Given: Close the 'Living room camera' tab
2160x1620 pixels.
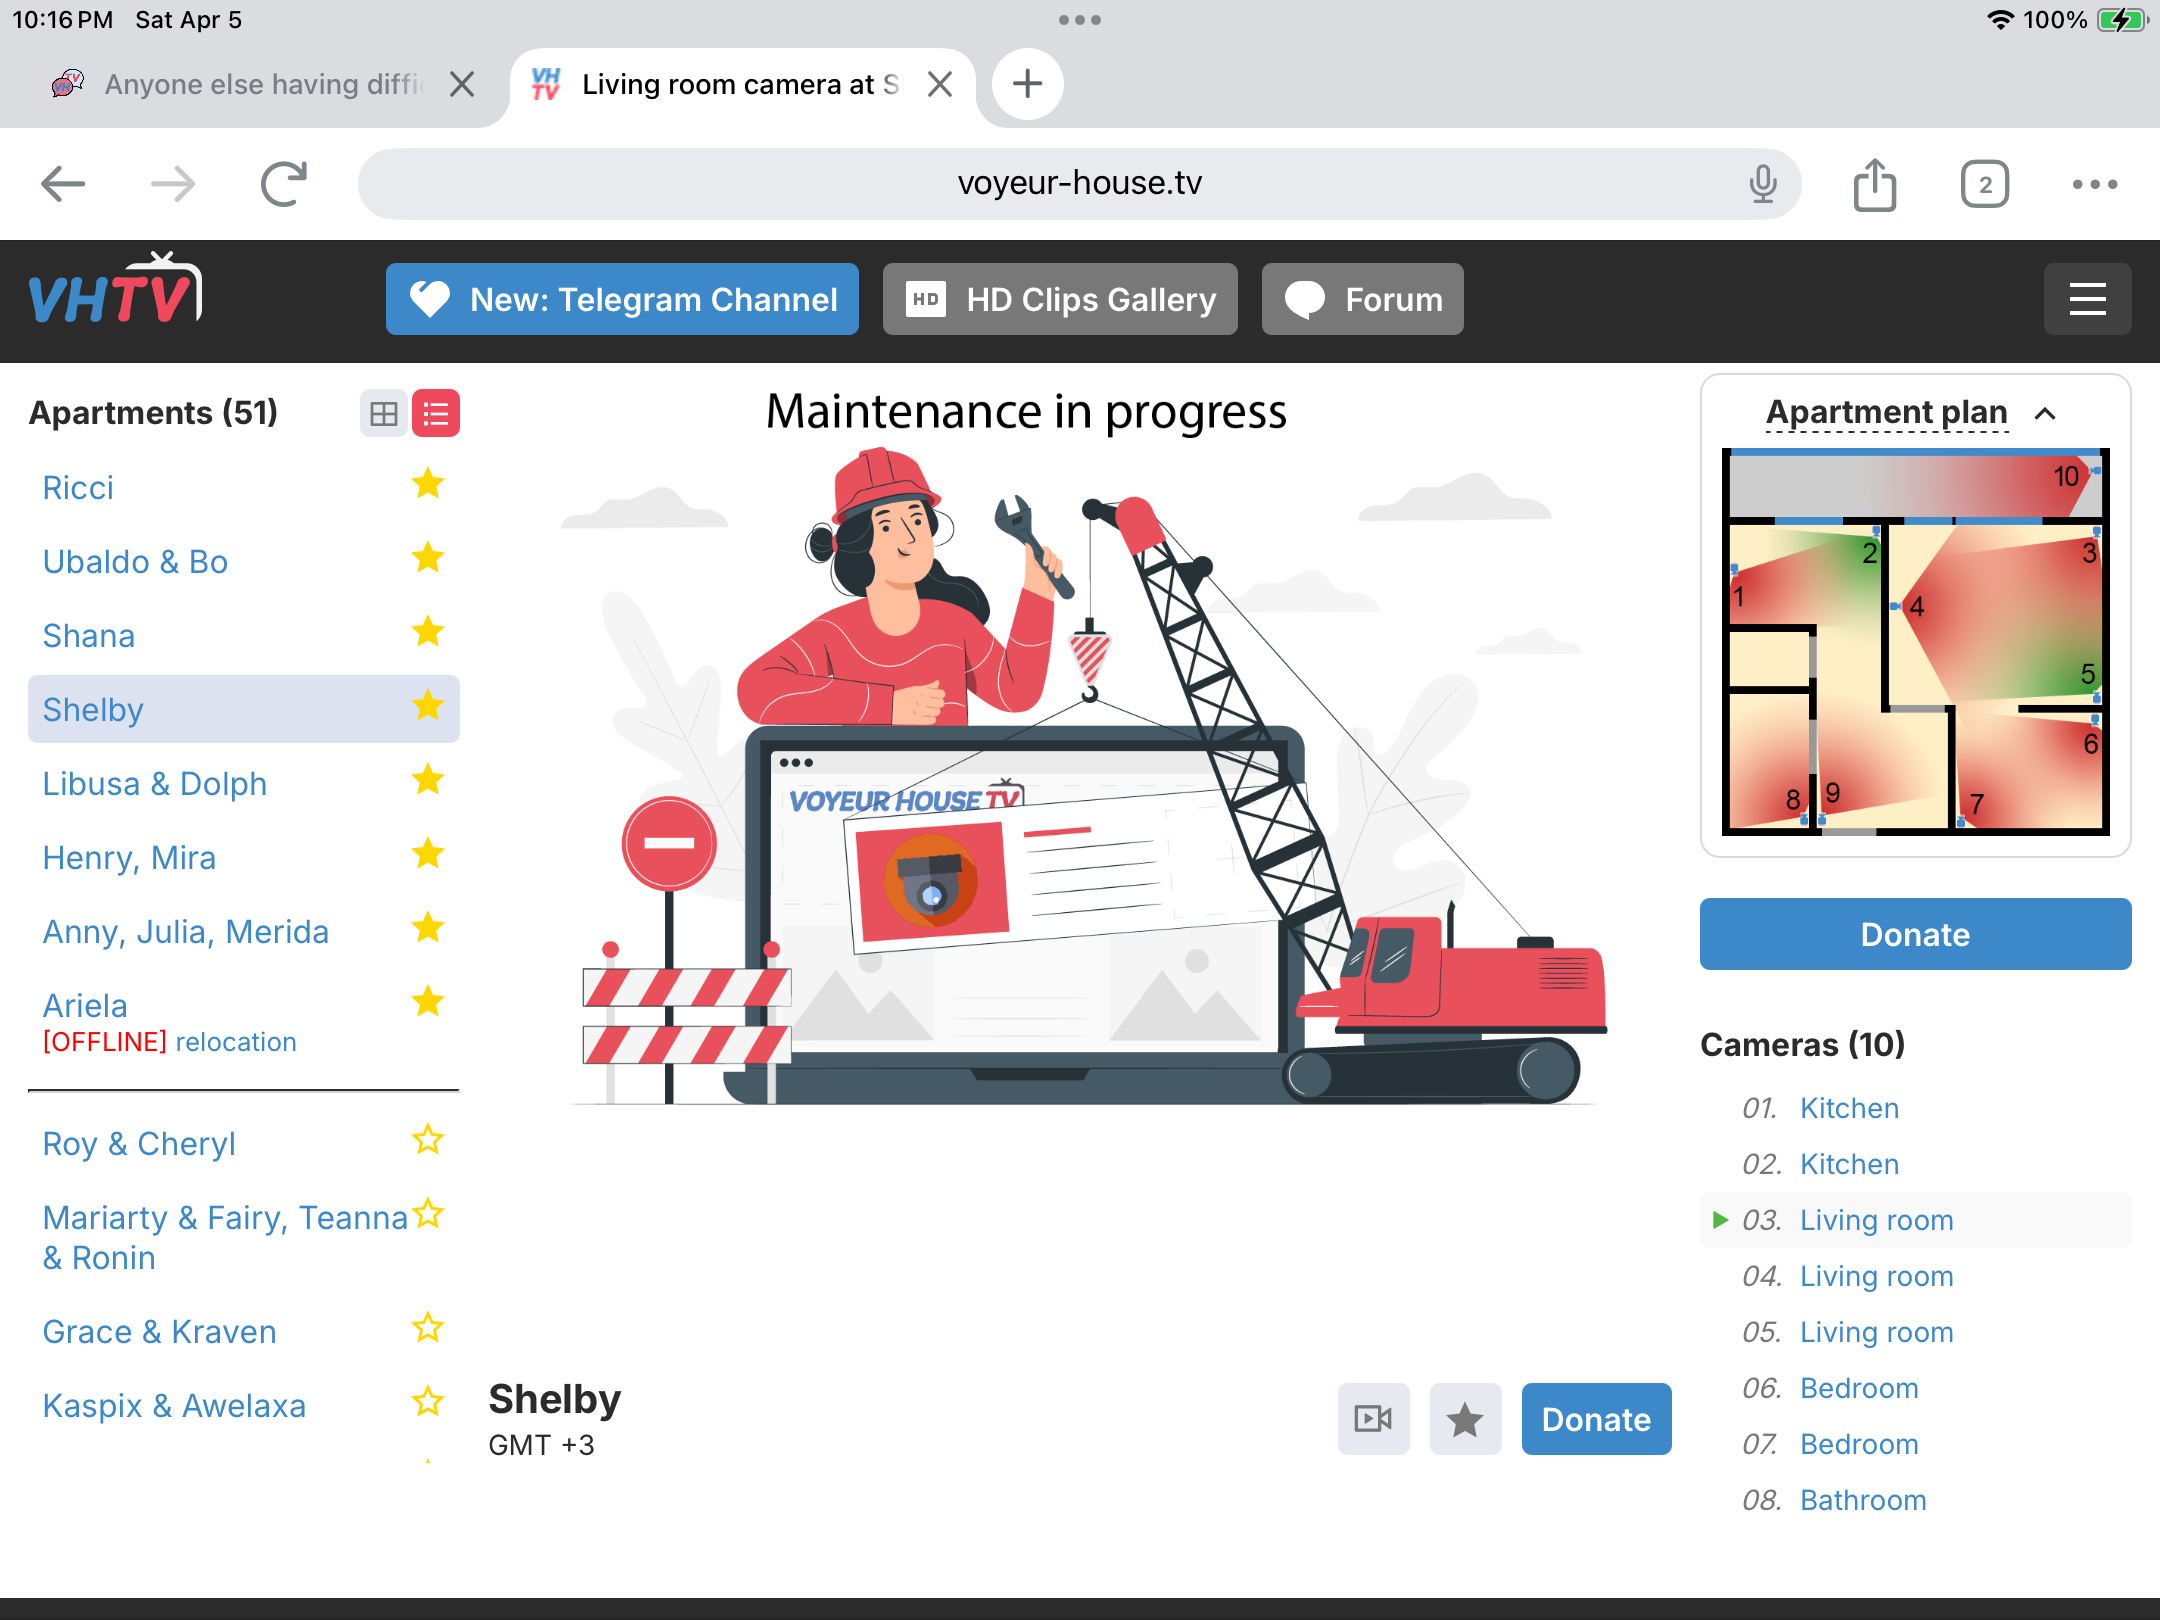Looking at the screenshot, I should click(x=940, y=84).
